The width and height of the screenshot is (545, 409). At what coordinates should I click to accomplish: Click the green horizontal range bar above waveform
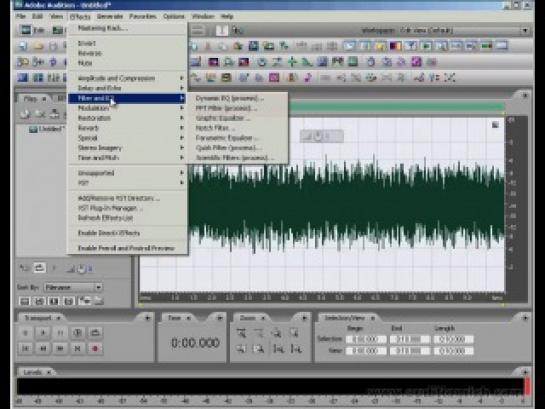tap(396, 107)
